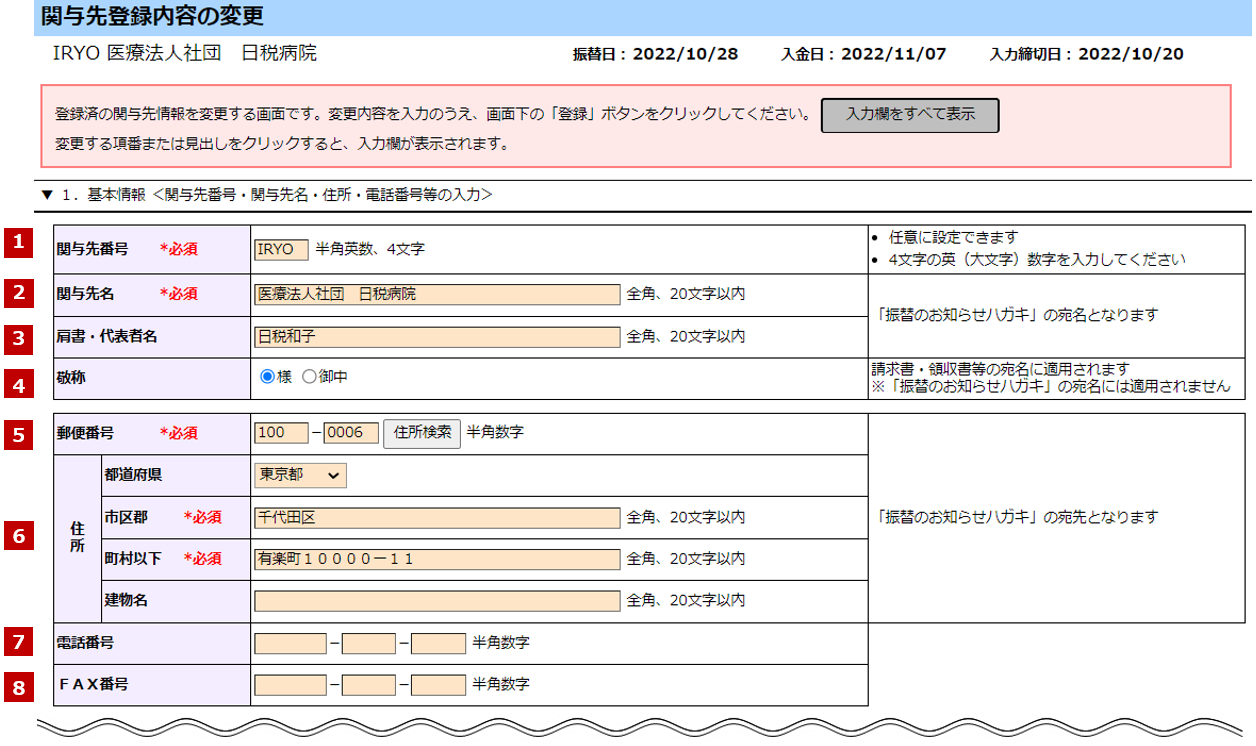This screenshot has height=746, width=1256.
Task: Click the red number 5 marker
Action: coord(18,434)
